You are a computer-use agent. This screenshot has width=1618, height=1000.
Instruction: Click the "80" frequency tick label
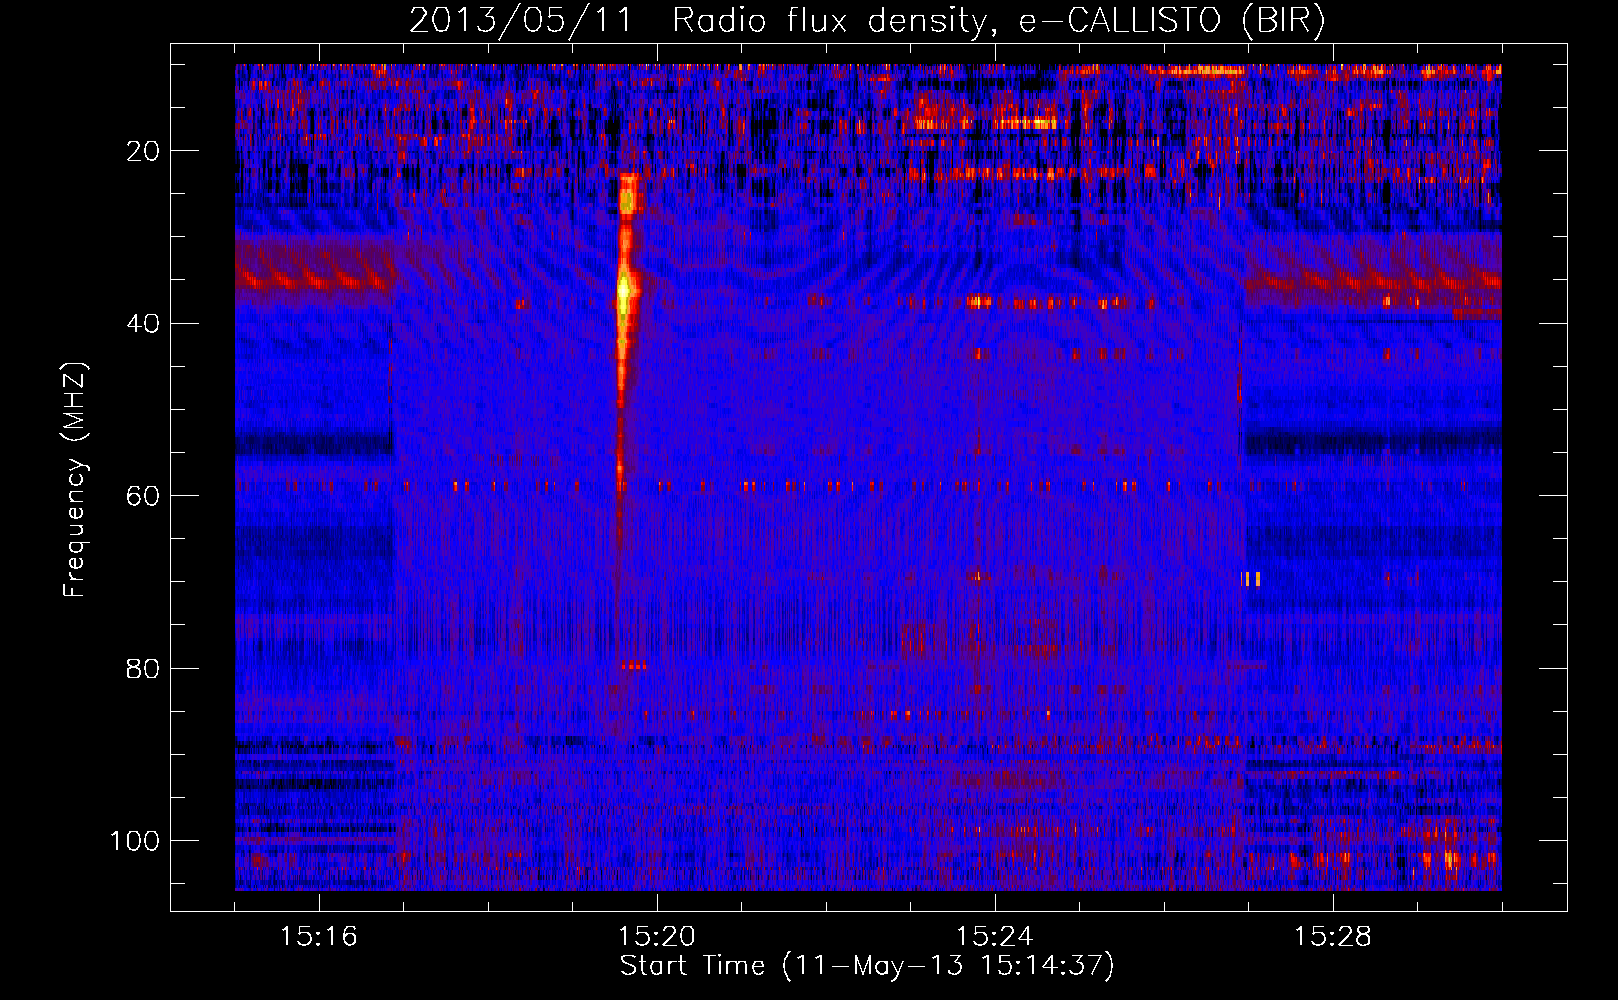click(143, 668)
